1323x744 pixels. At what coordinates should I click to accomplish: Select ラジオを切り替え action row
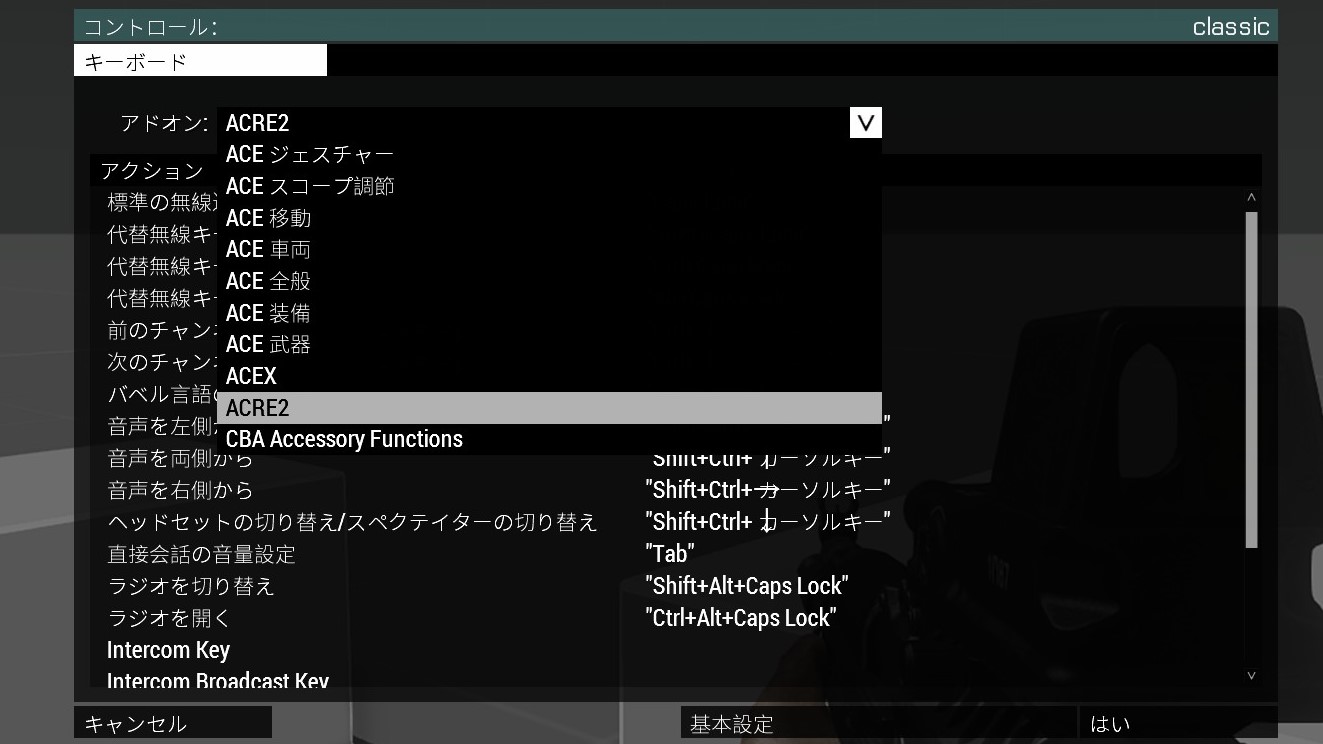click(667, 586)
